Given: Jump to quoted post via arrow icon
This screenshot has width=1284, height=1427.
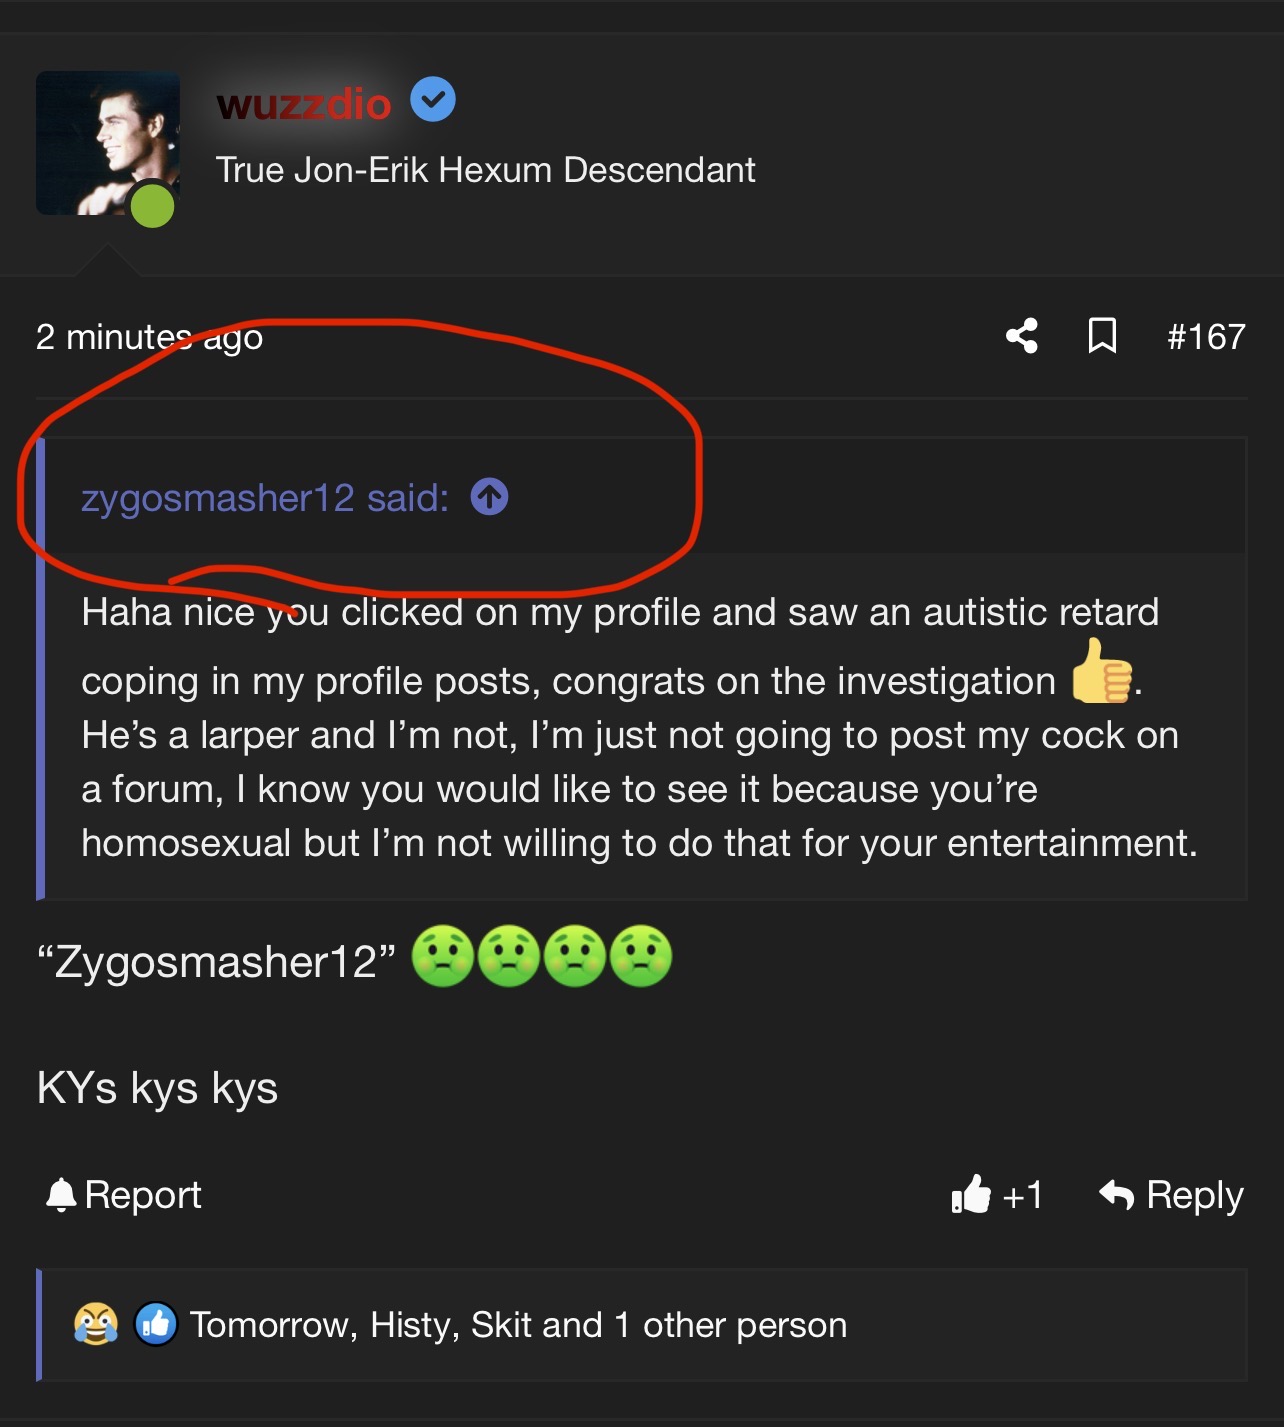Looking at the screenshot, I should pos(490,497).
